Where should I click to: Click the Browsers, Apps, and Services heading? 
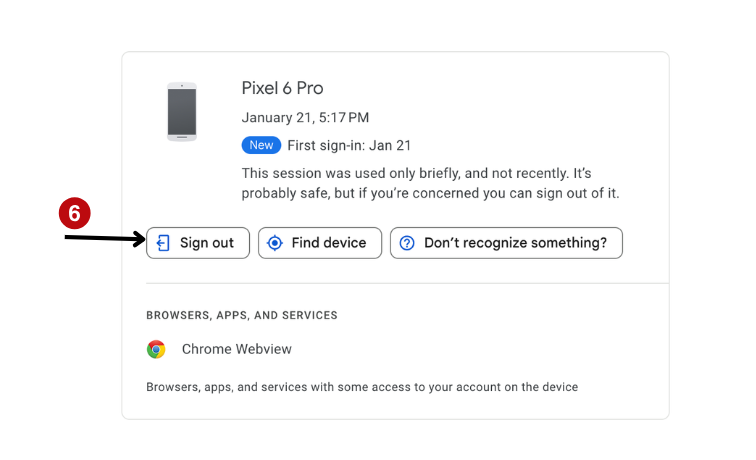pos(242,315)
